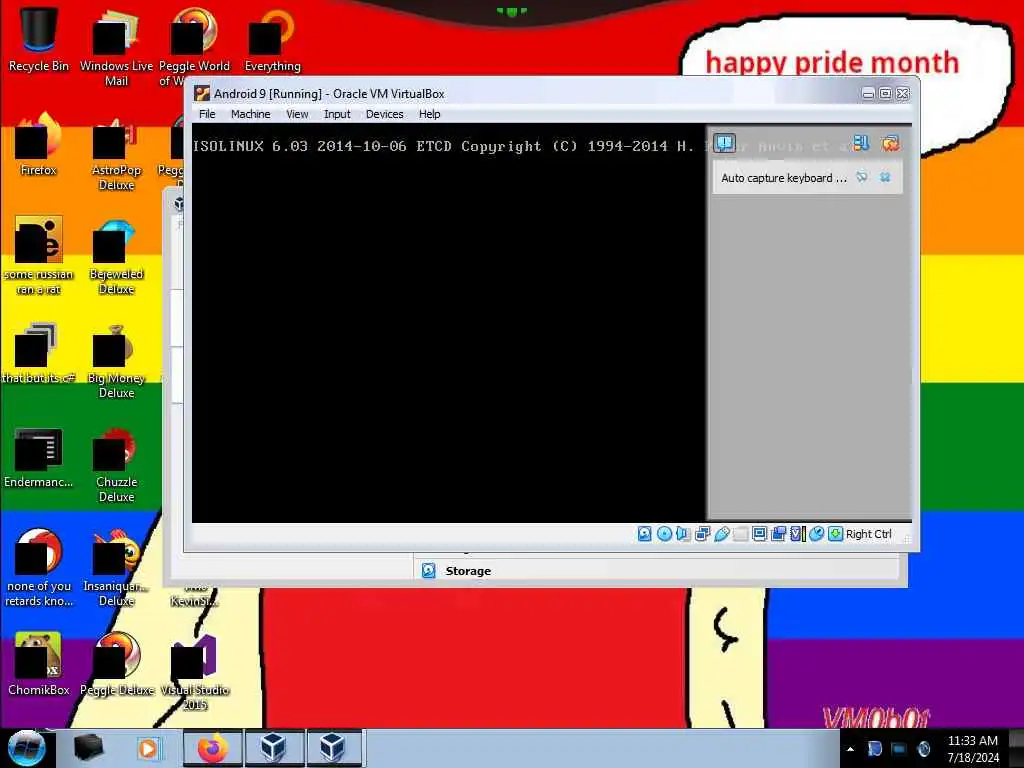Click the first VirtualBox cube taskbar button
The width and height of the screenshot is (1024, 768).
274,748
